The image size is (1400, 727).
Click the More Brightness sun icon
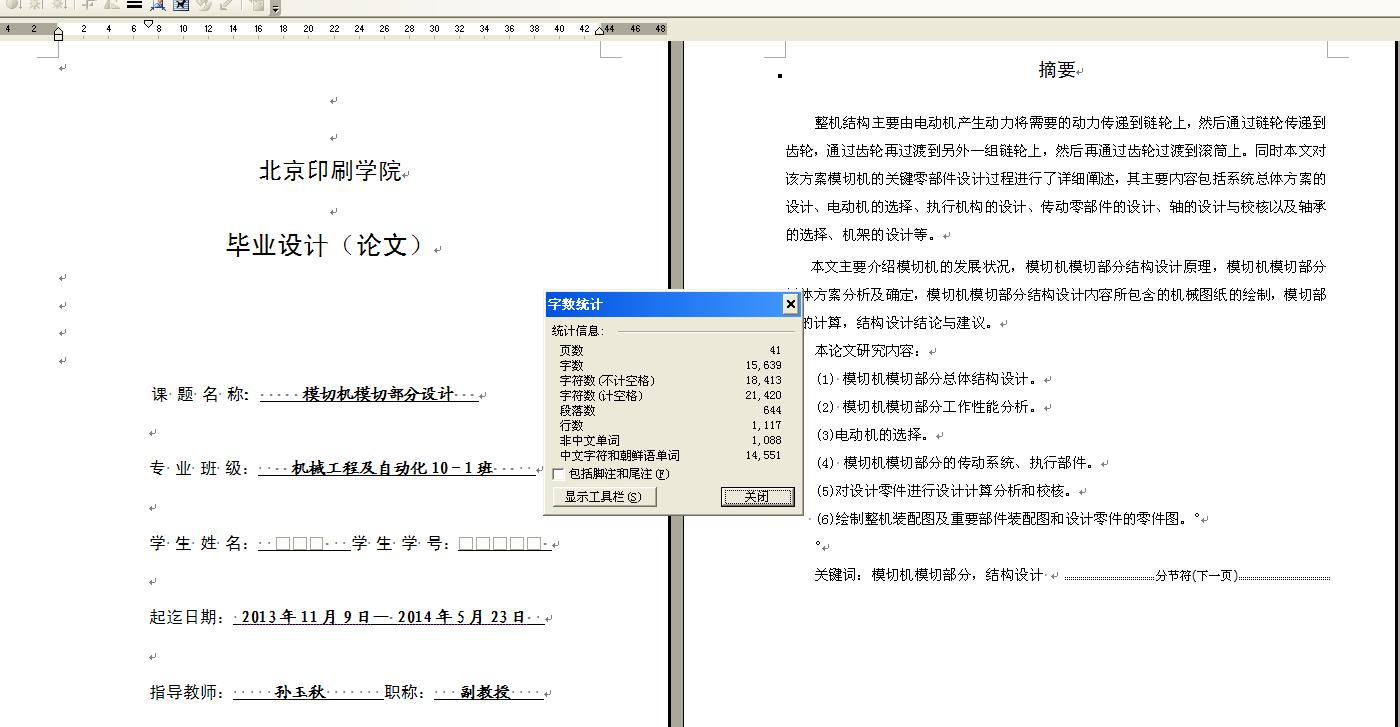tap(35, 7)
